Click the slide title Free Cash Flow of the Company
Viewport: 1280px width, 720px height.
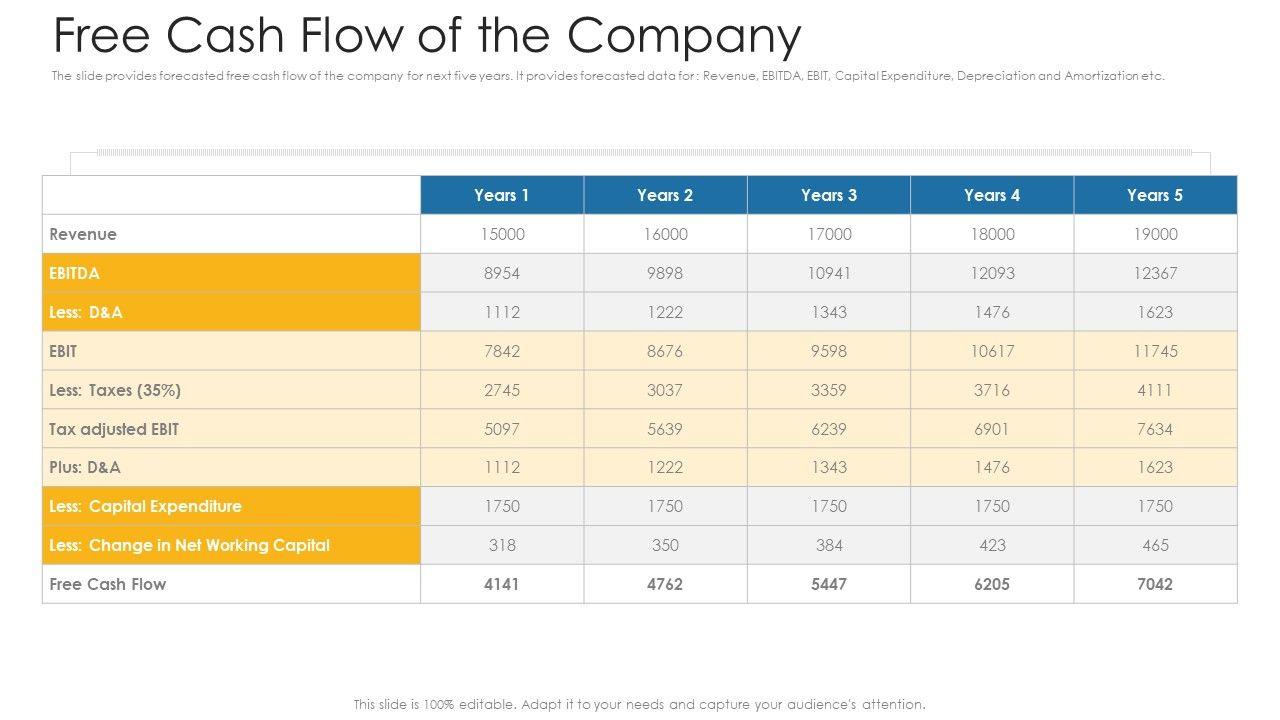click(427, 36)
